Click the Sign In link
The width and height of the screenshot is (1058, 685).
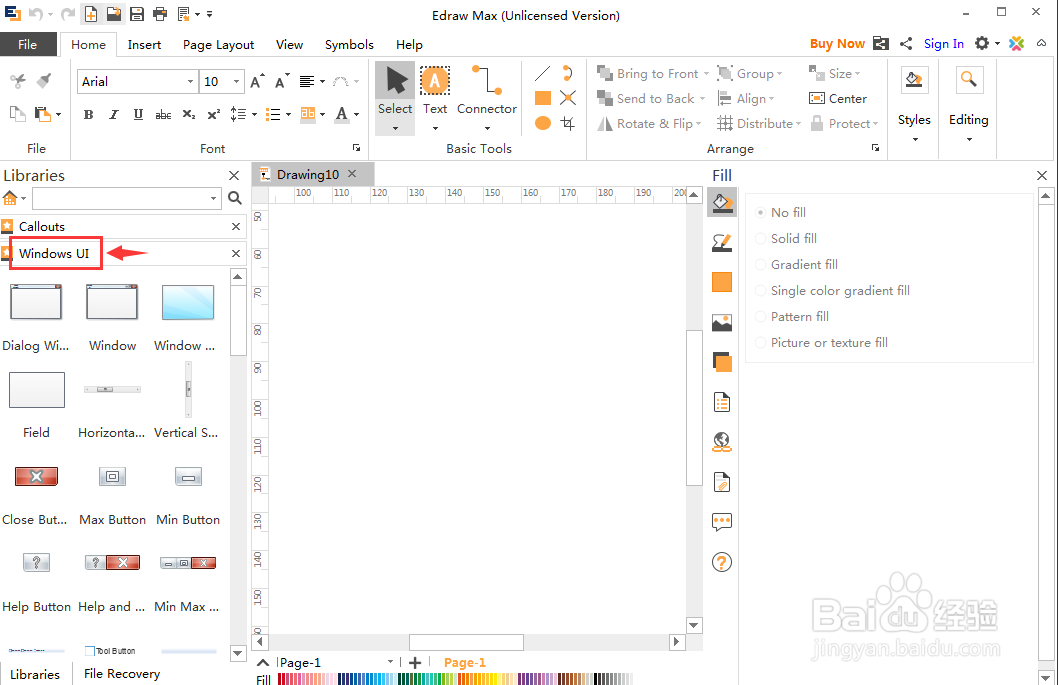[x=943, y=44]
